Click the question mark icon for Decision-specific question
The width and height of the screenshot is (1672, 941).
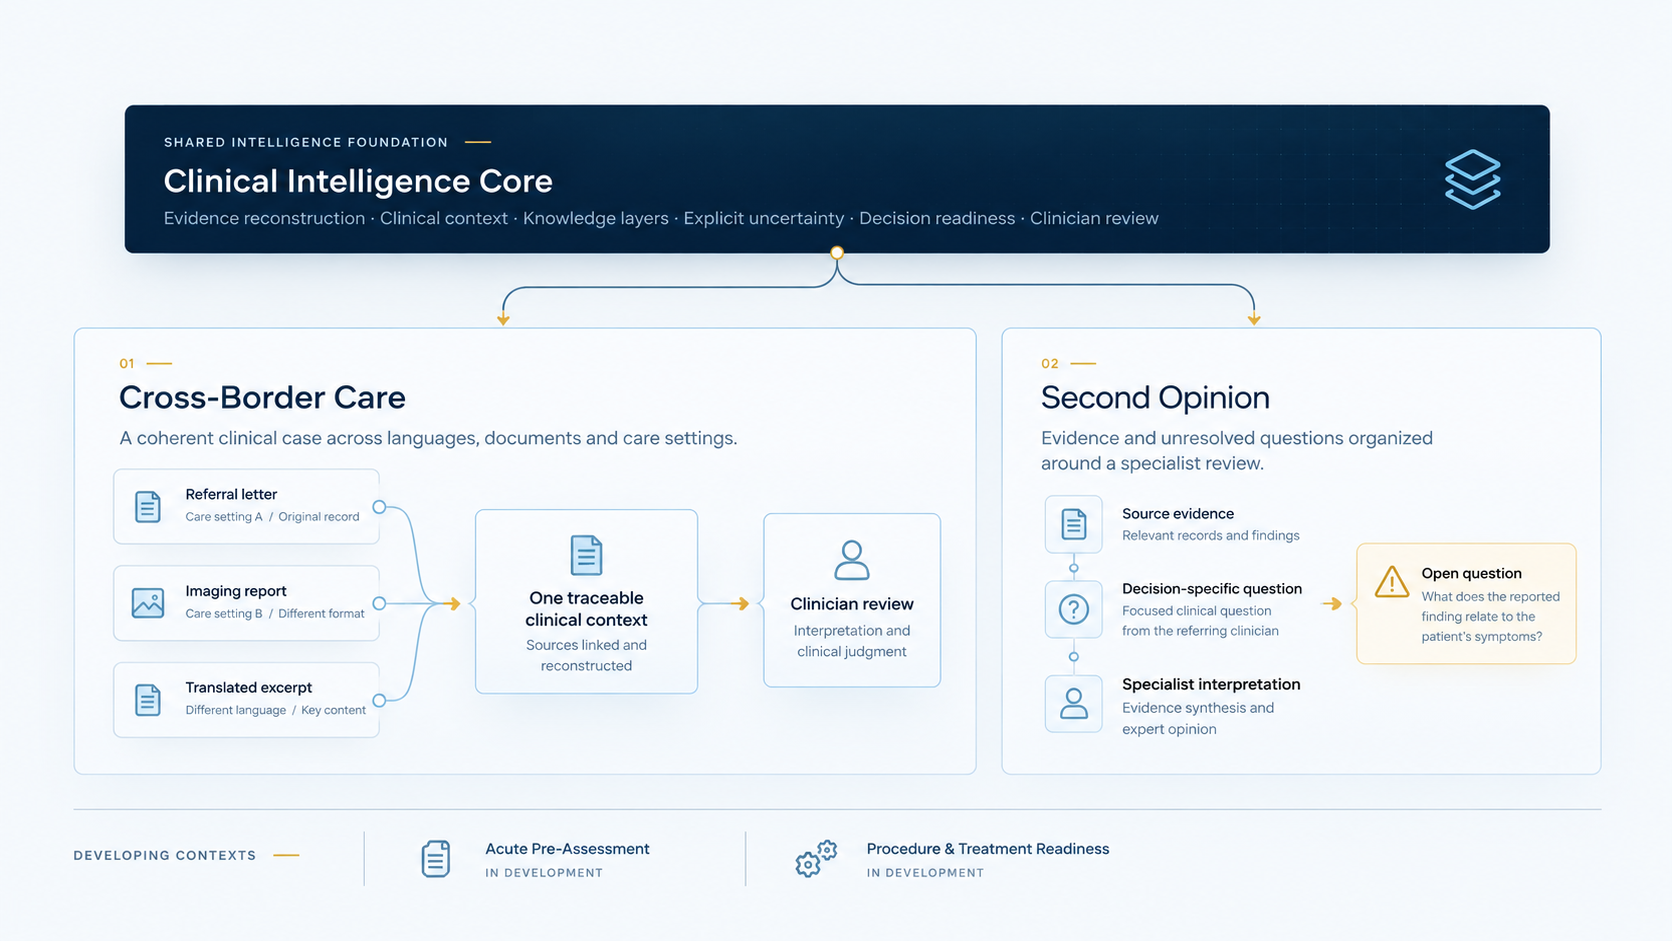tap(1073, 609)
